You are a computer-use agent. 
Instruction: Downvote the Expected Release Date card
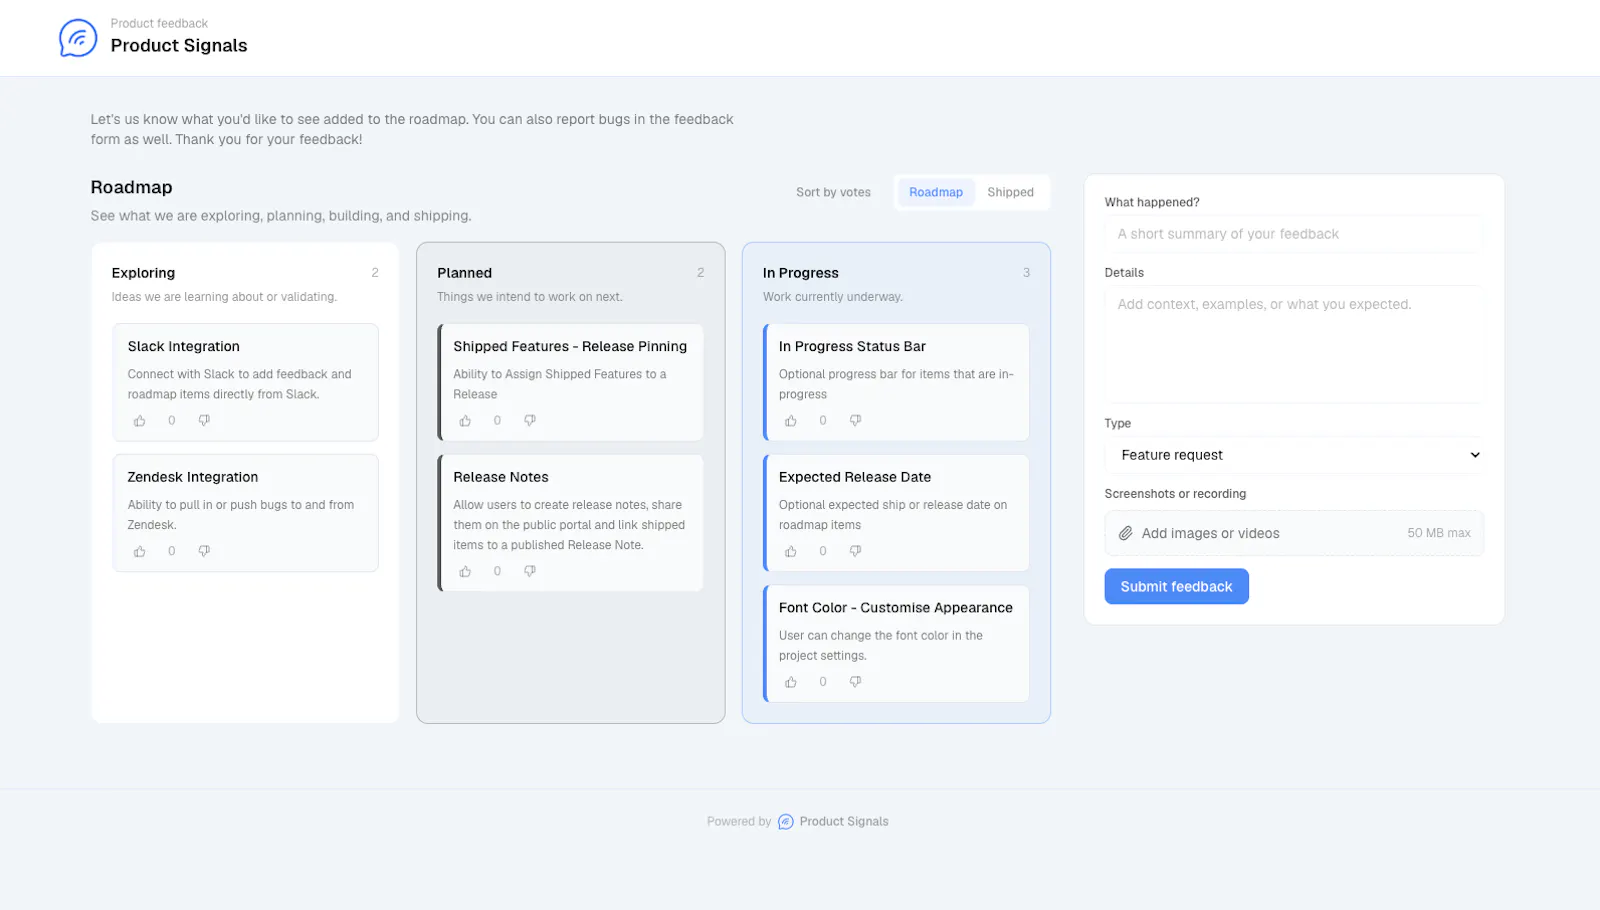coord(855,552)
